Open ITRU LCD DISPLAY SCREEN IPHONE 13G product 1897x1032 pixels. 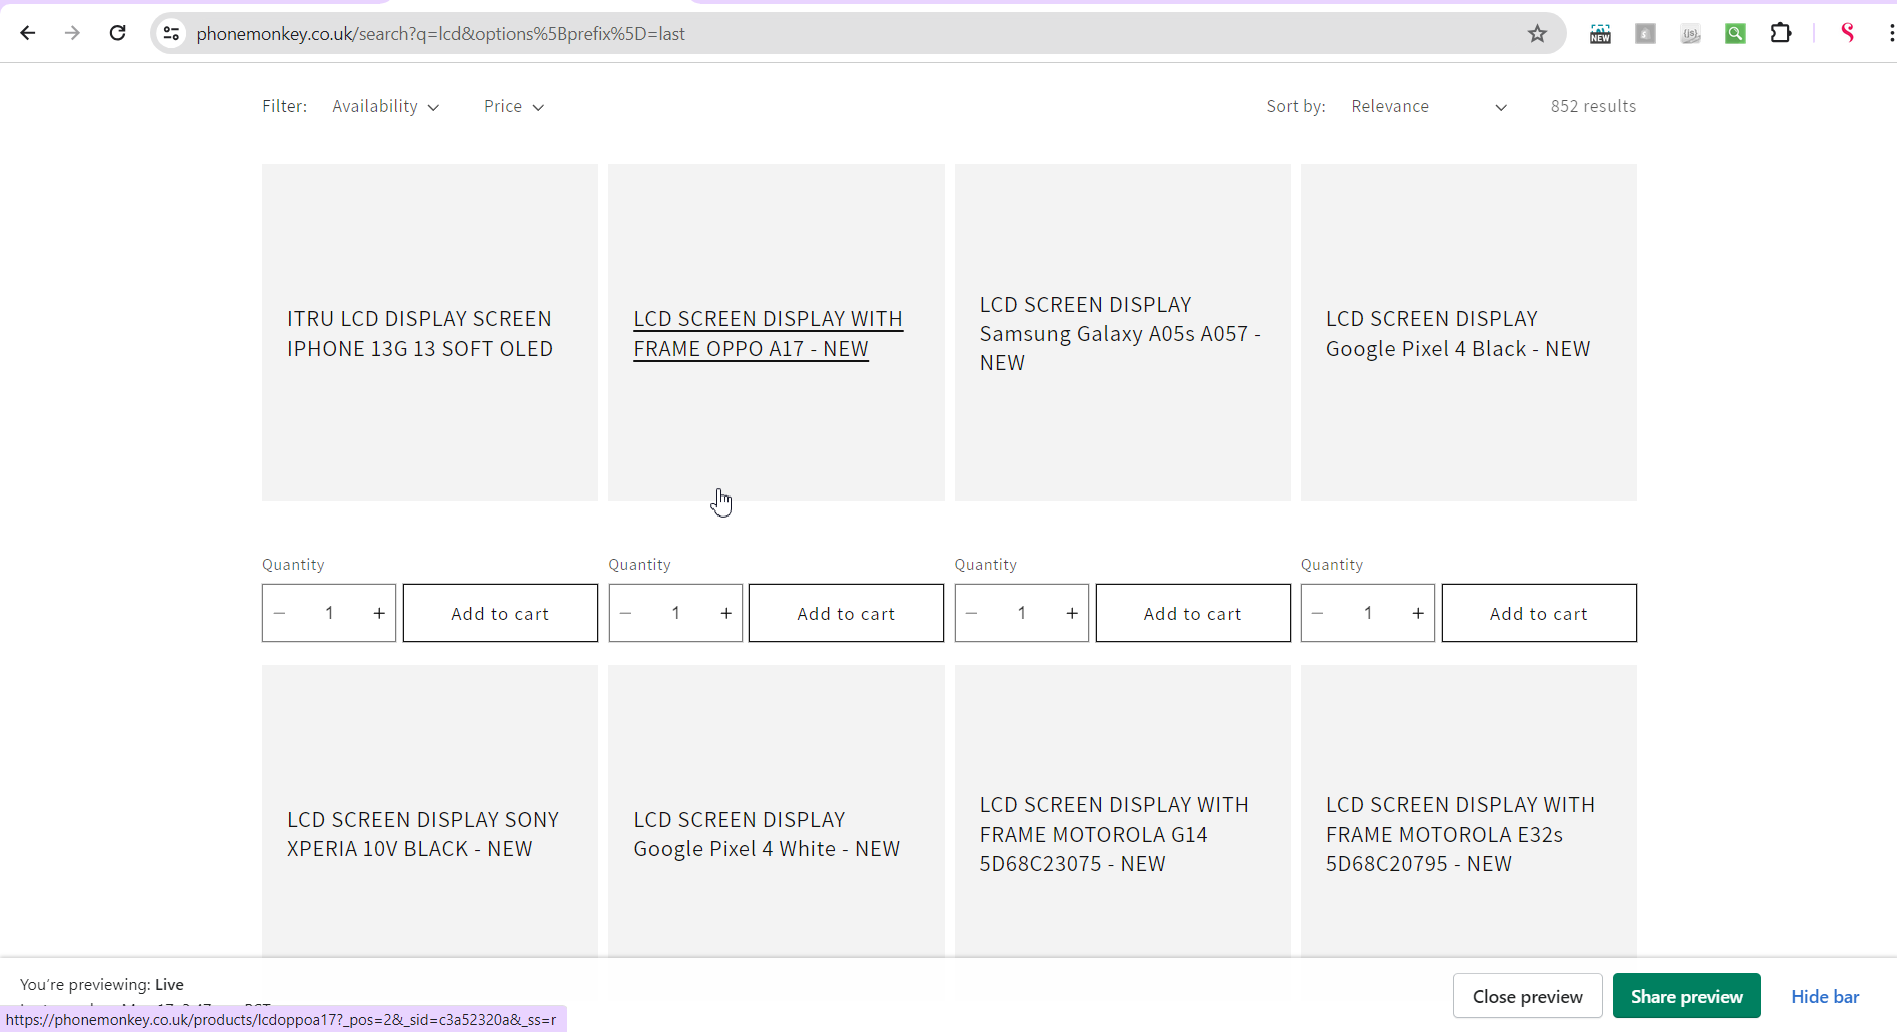pos(420,333)
